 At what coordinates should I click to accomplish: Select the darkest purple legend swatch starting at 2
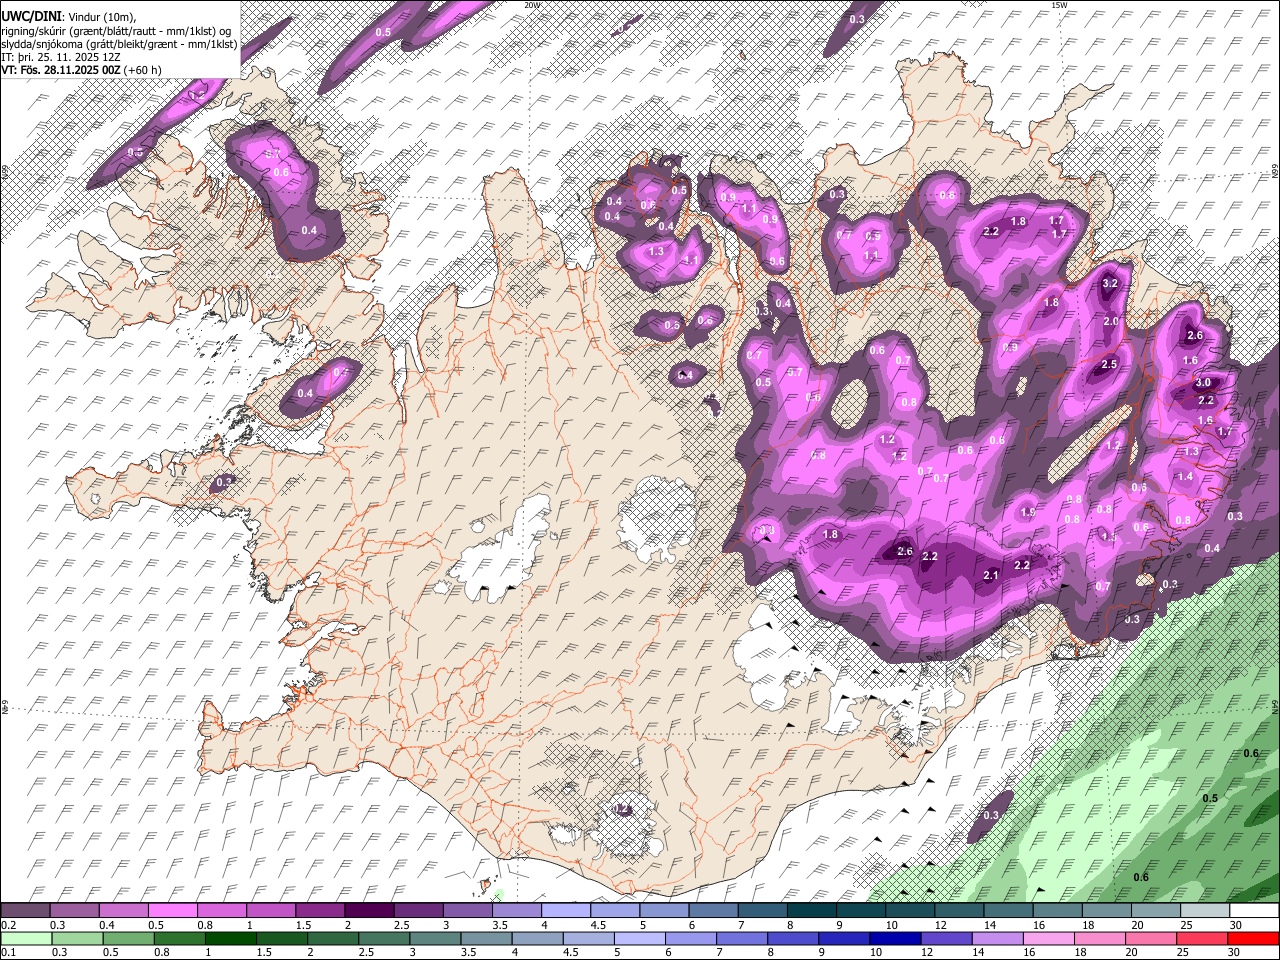tap(368, 910)
